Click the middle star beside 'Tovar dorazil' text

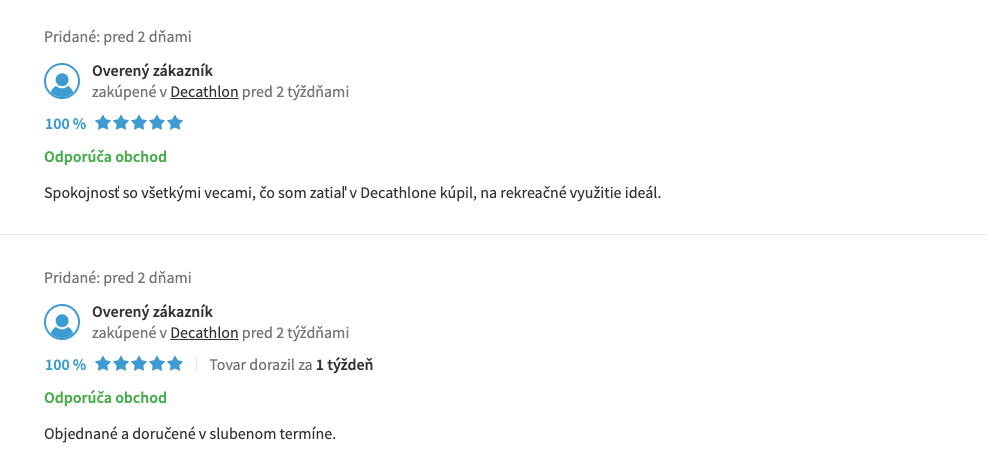[139, 364]
